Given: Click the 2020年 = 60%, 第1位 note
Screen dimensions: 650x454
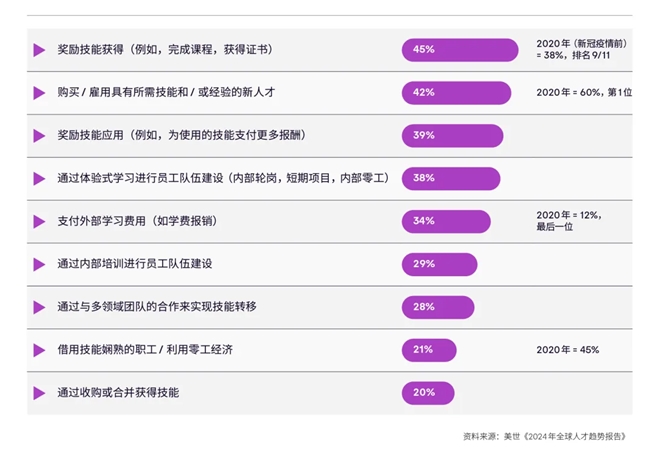Looking at the screenshot, I should [x=584, y=92].
